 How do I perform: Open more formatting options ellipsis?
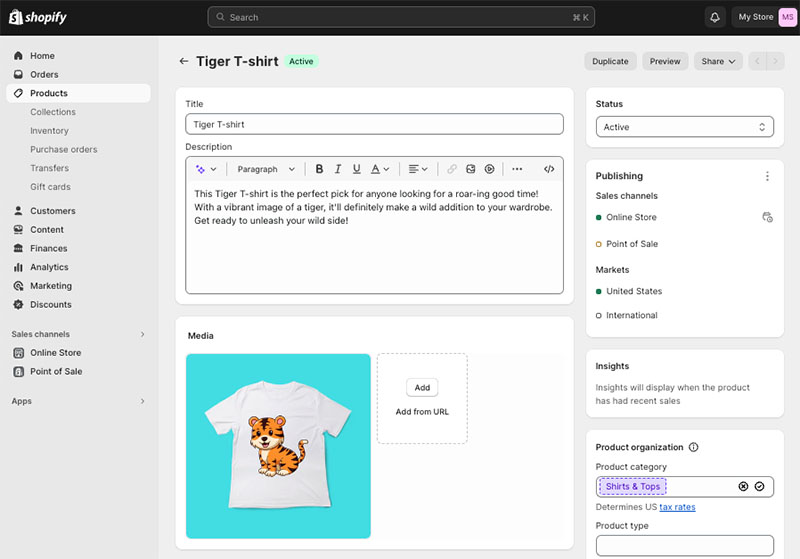(x=517, y=169)
